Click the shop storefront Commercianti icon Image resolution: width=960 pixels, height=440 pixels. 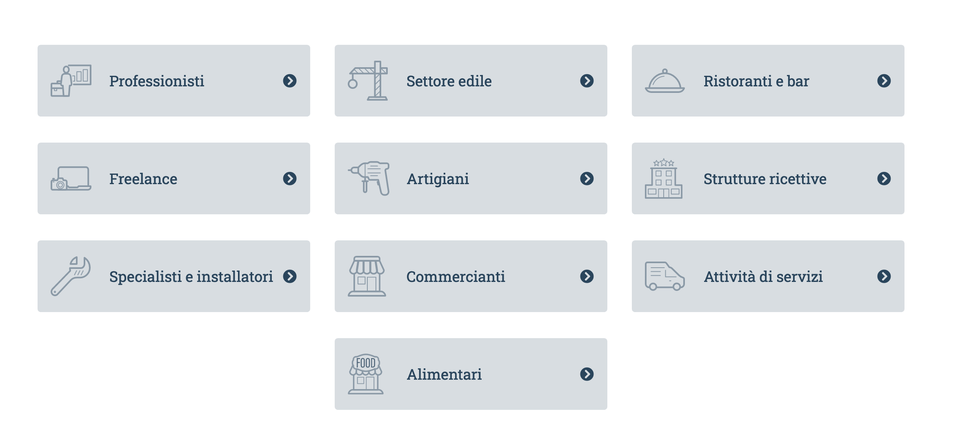click(367, 276)
